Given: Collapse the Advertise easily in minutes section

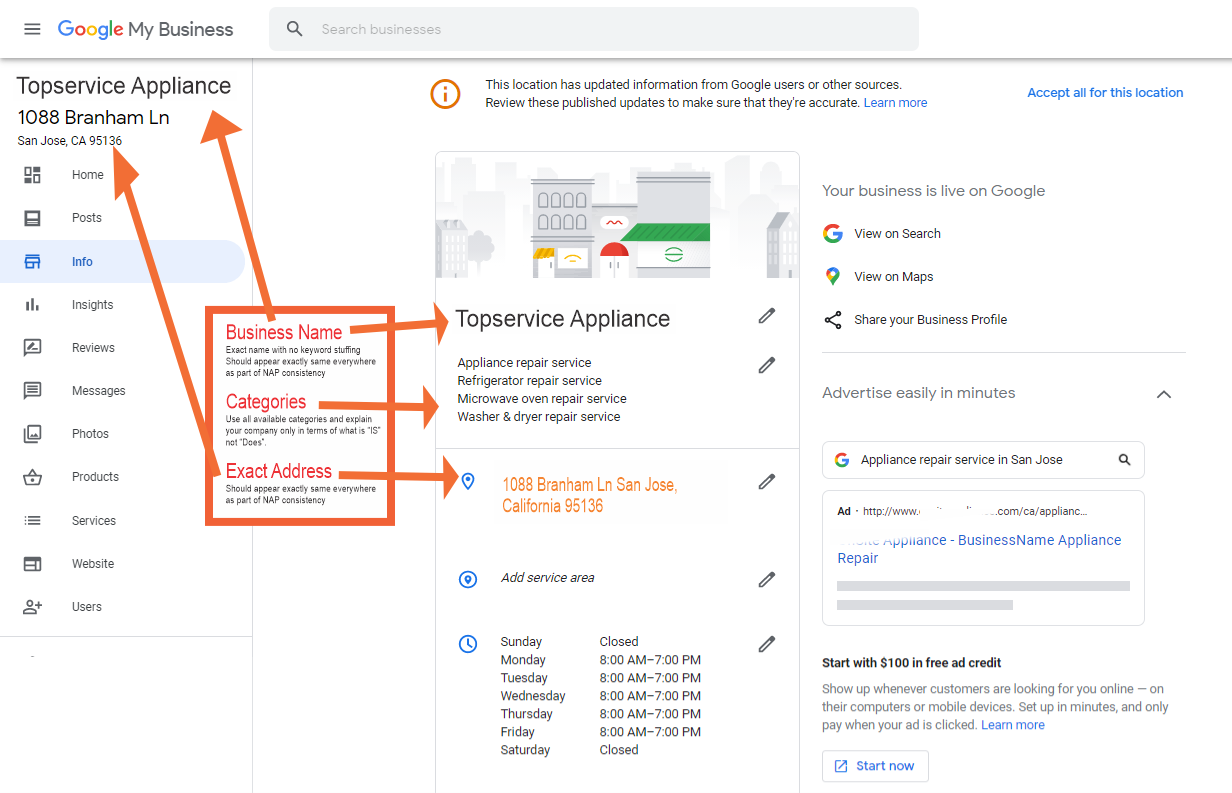Looking at the screenshot, I should (1164, 394).
